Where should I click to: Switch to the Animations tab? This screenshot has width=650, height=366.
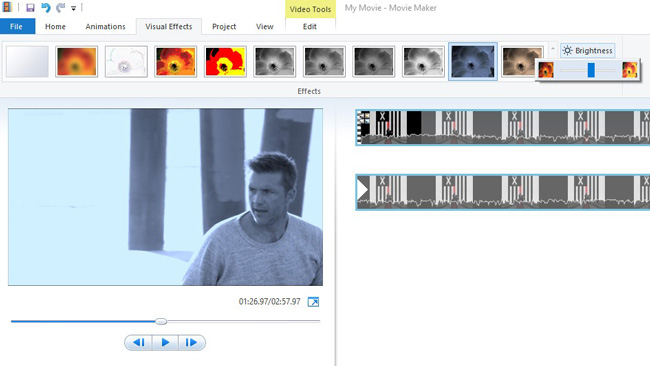[x=105, y=26]
